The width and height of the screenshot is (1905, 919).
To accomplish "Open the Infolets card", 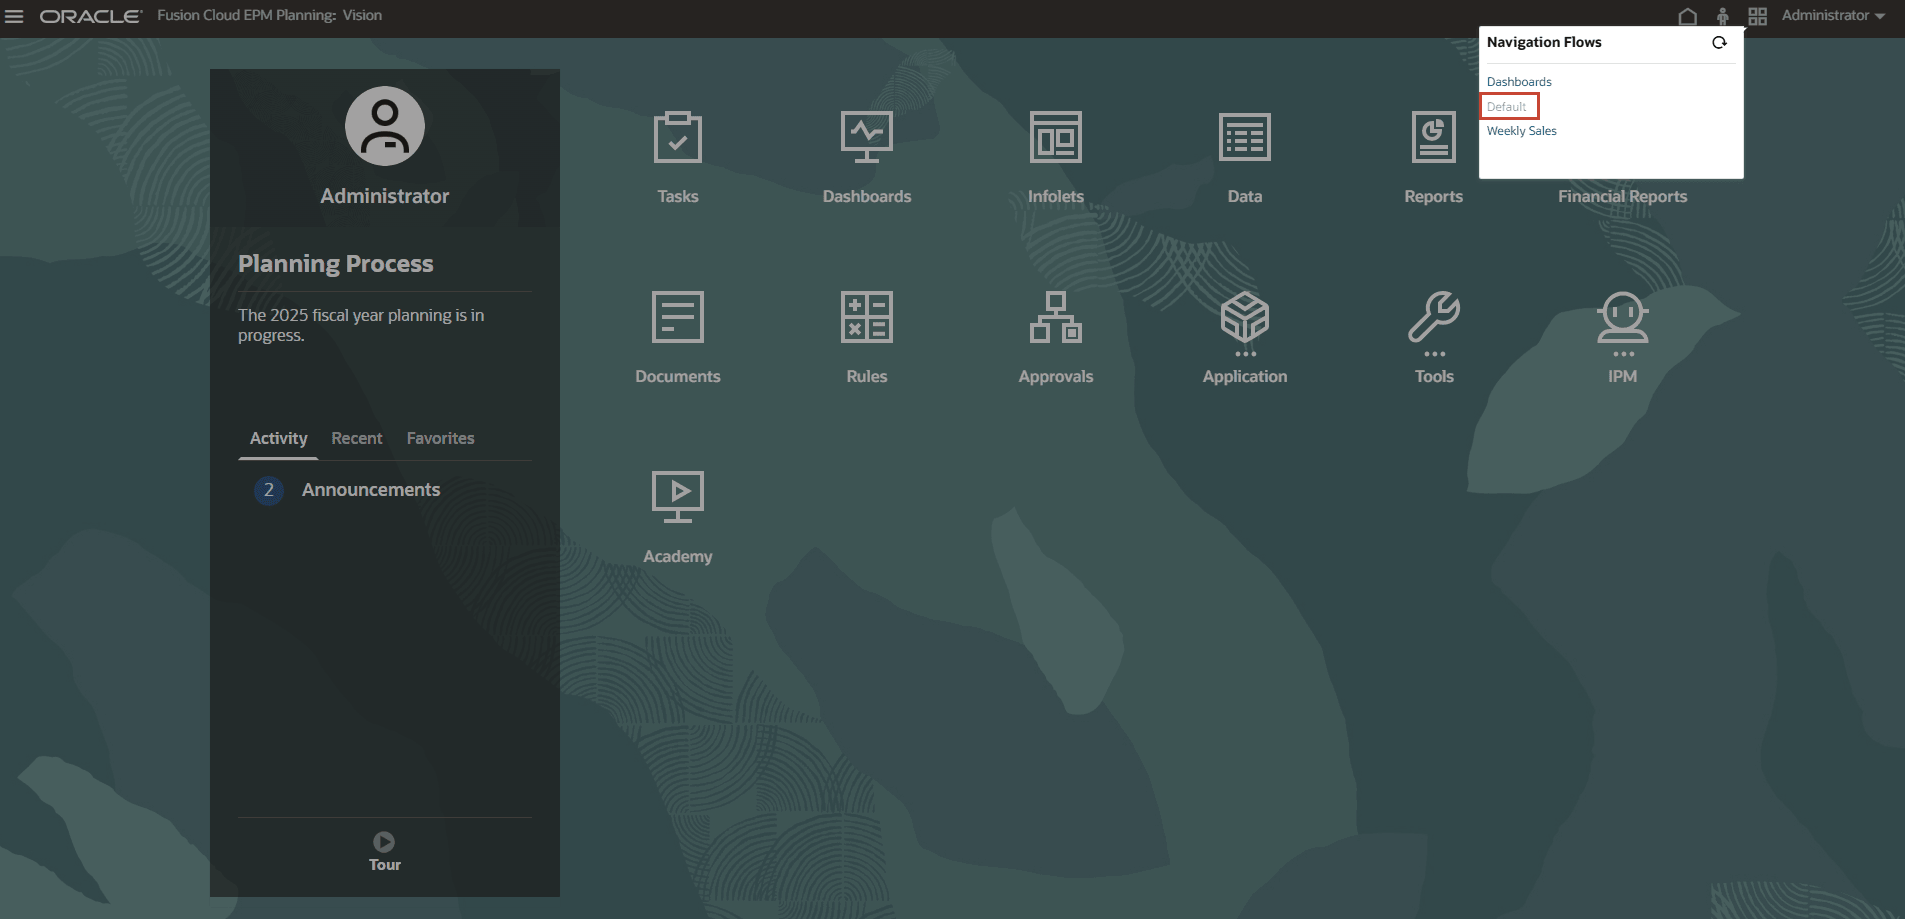I will (x=1056, y=158).
